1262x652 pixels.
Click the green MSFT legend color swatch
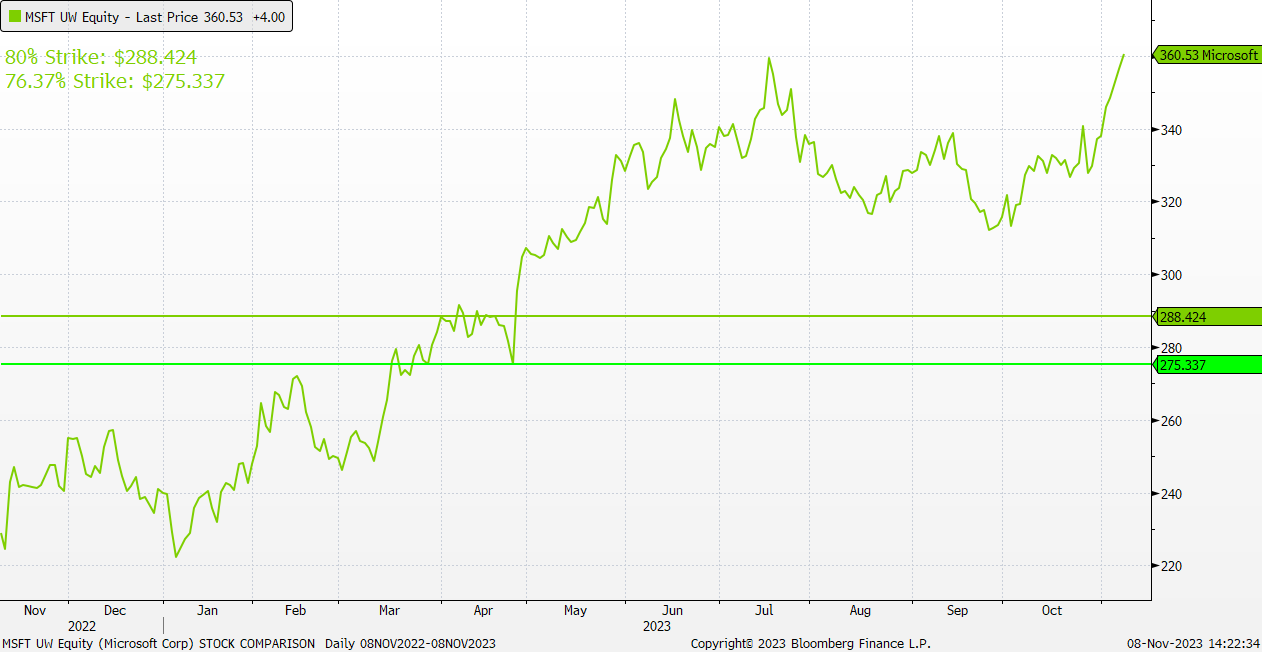15,16
